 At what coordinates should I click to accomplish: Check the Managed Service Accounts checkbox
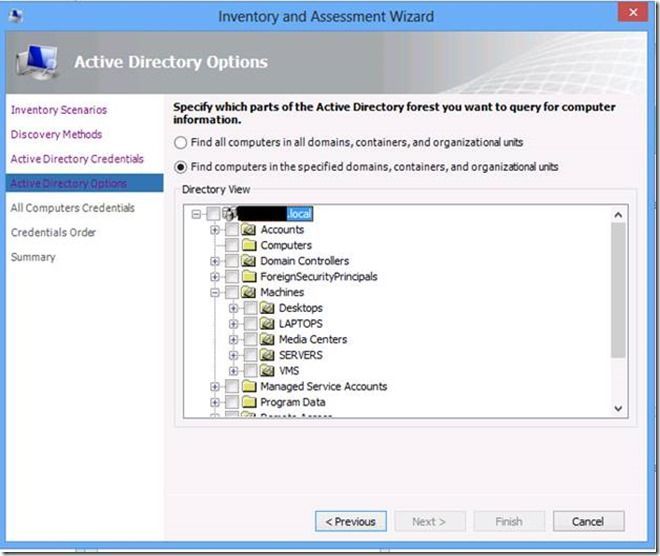232,386
